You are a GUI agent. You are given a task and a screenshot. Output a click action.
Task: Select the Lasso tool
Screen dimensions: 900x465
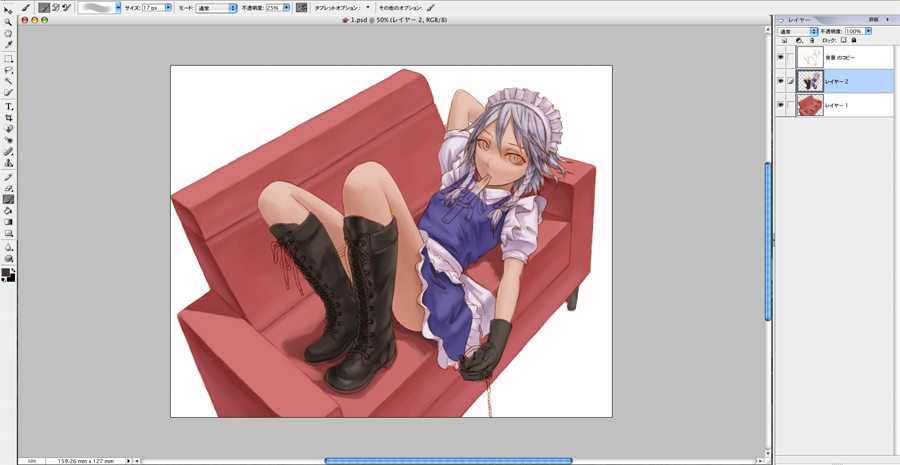(8, 70)
